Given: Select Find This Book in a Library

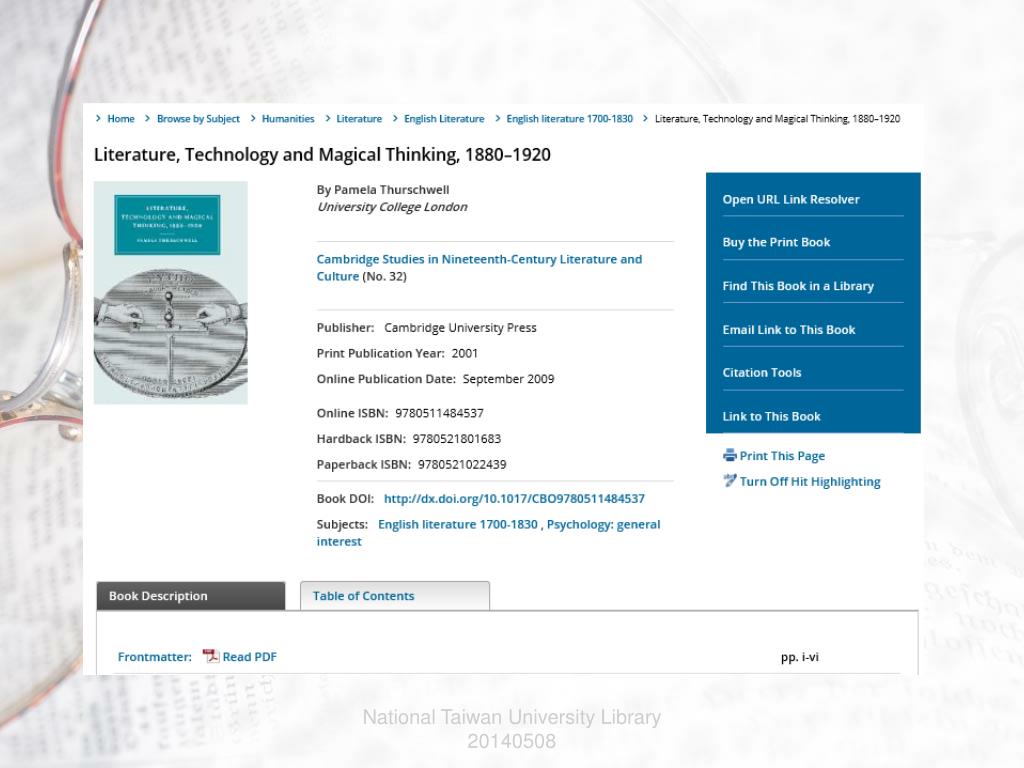Looking at the screenshot, I should 798,286.
